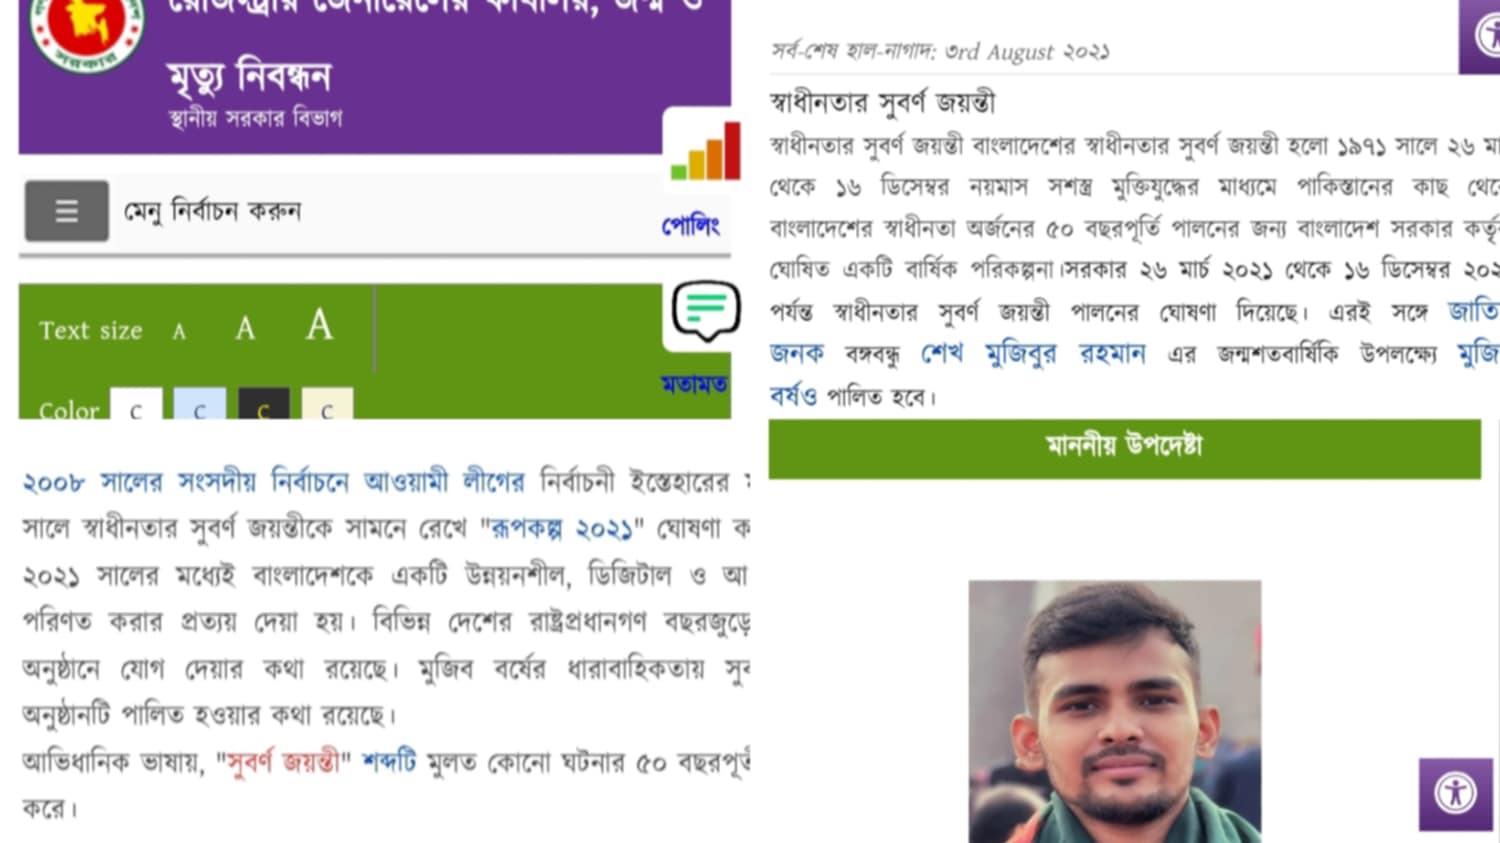The width and height of the screenshot is (1500, 843).
Task: Open the hamburger menu button
Action: coord(66,211)
